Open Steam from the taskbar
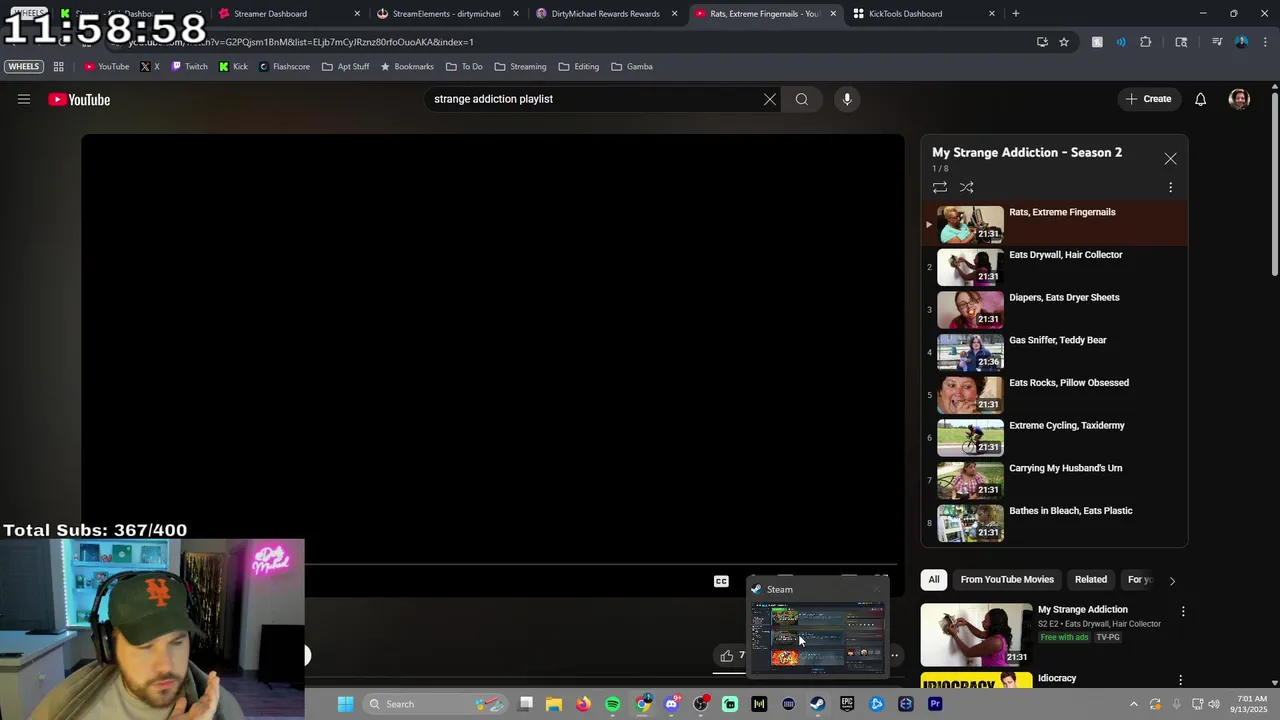This screenshot has width=1280, height=720. pyautogui.click(x=817, y=704)
